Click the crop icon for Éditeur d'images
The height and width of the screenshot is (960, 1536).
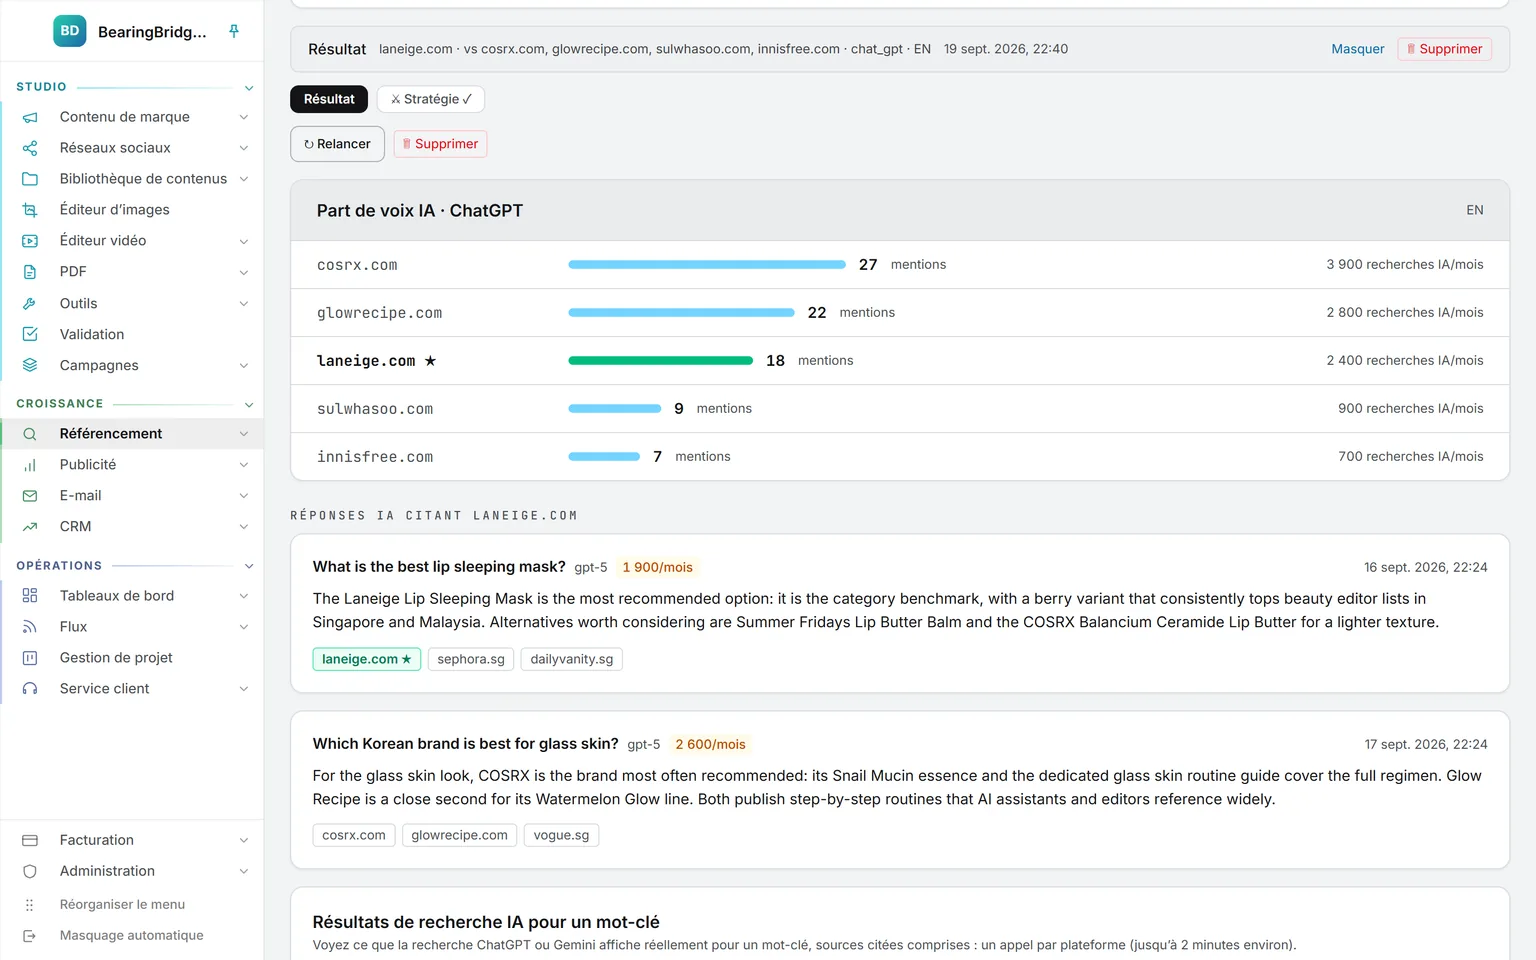pos(30,210)
